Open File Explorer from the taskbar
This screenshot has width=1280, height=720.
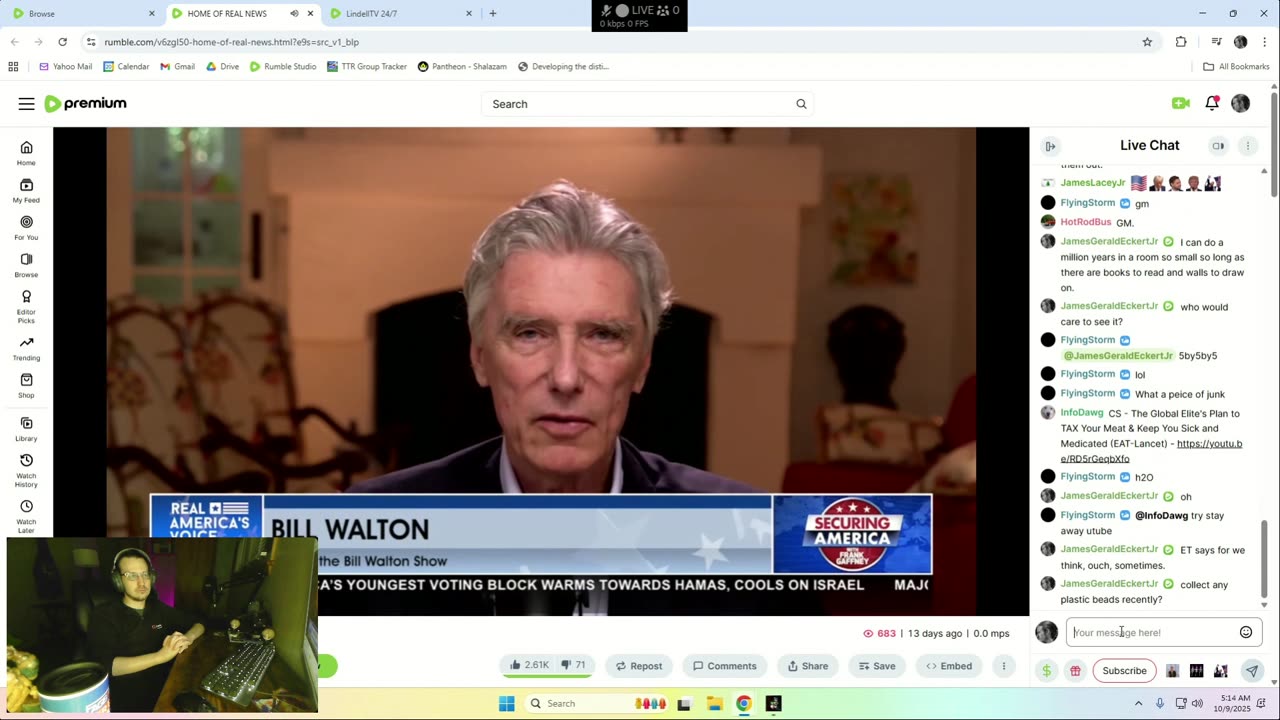(x=714, y=704)
